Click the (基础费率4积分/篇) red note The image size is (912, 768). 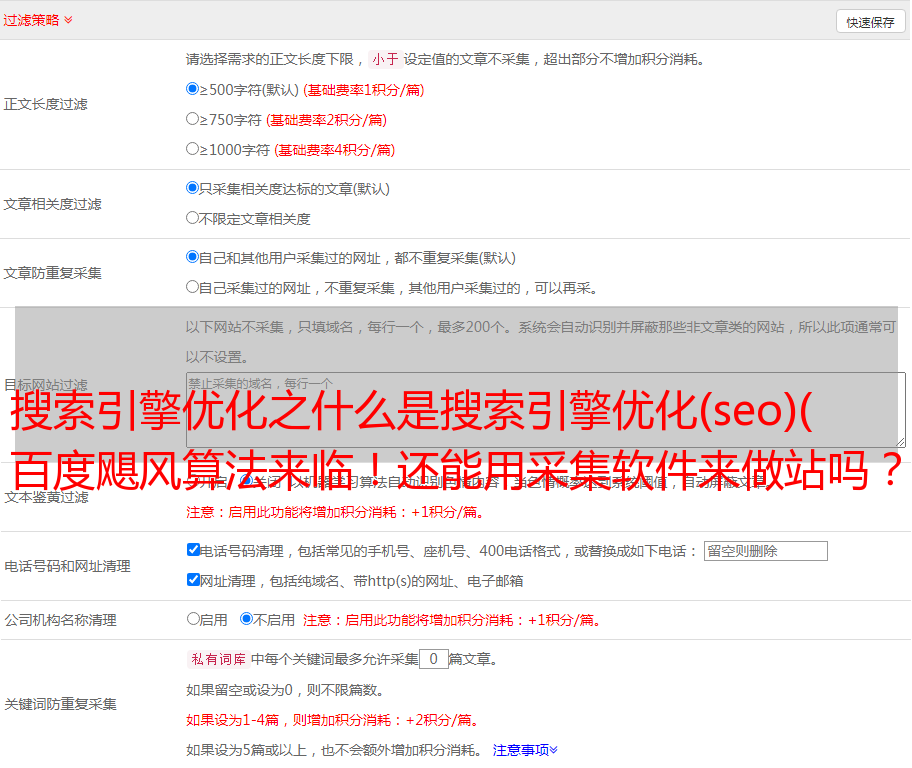tap(334, 150)
